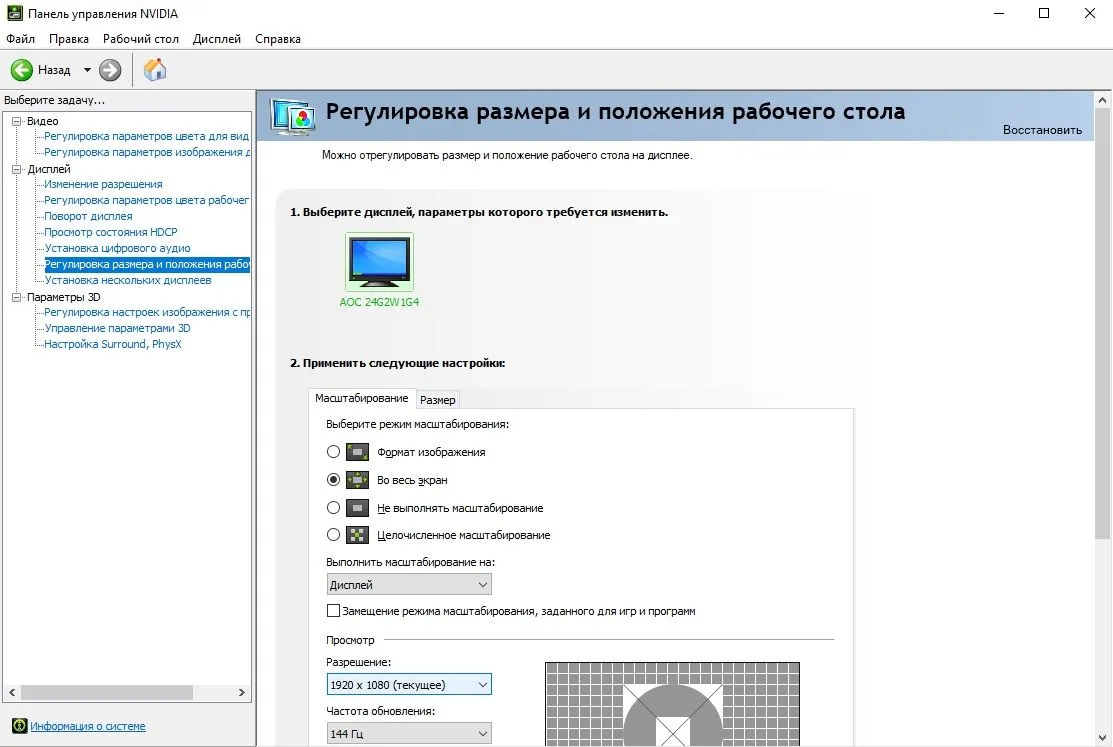Select 'Регулировка размера и положения' tree item
The height and width of the screenshot is (747, 1113).
[147, 264]
